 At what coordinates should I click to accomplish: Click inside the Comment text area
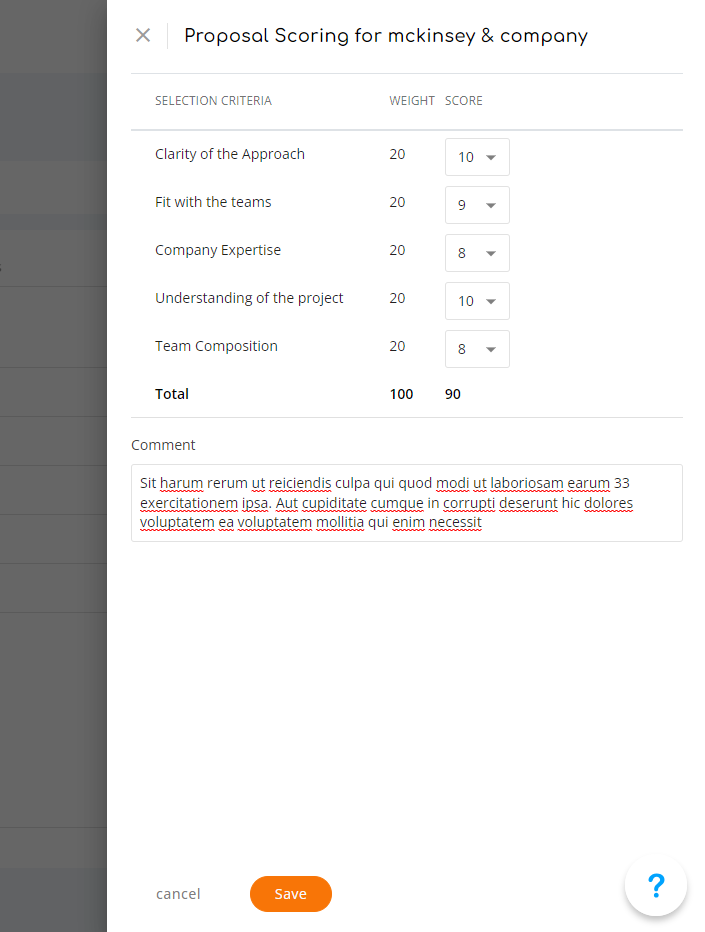(x=407, y=503)
